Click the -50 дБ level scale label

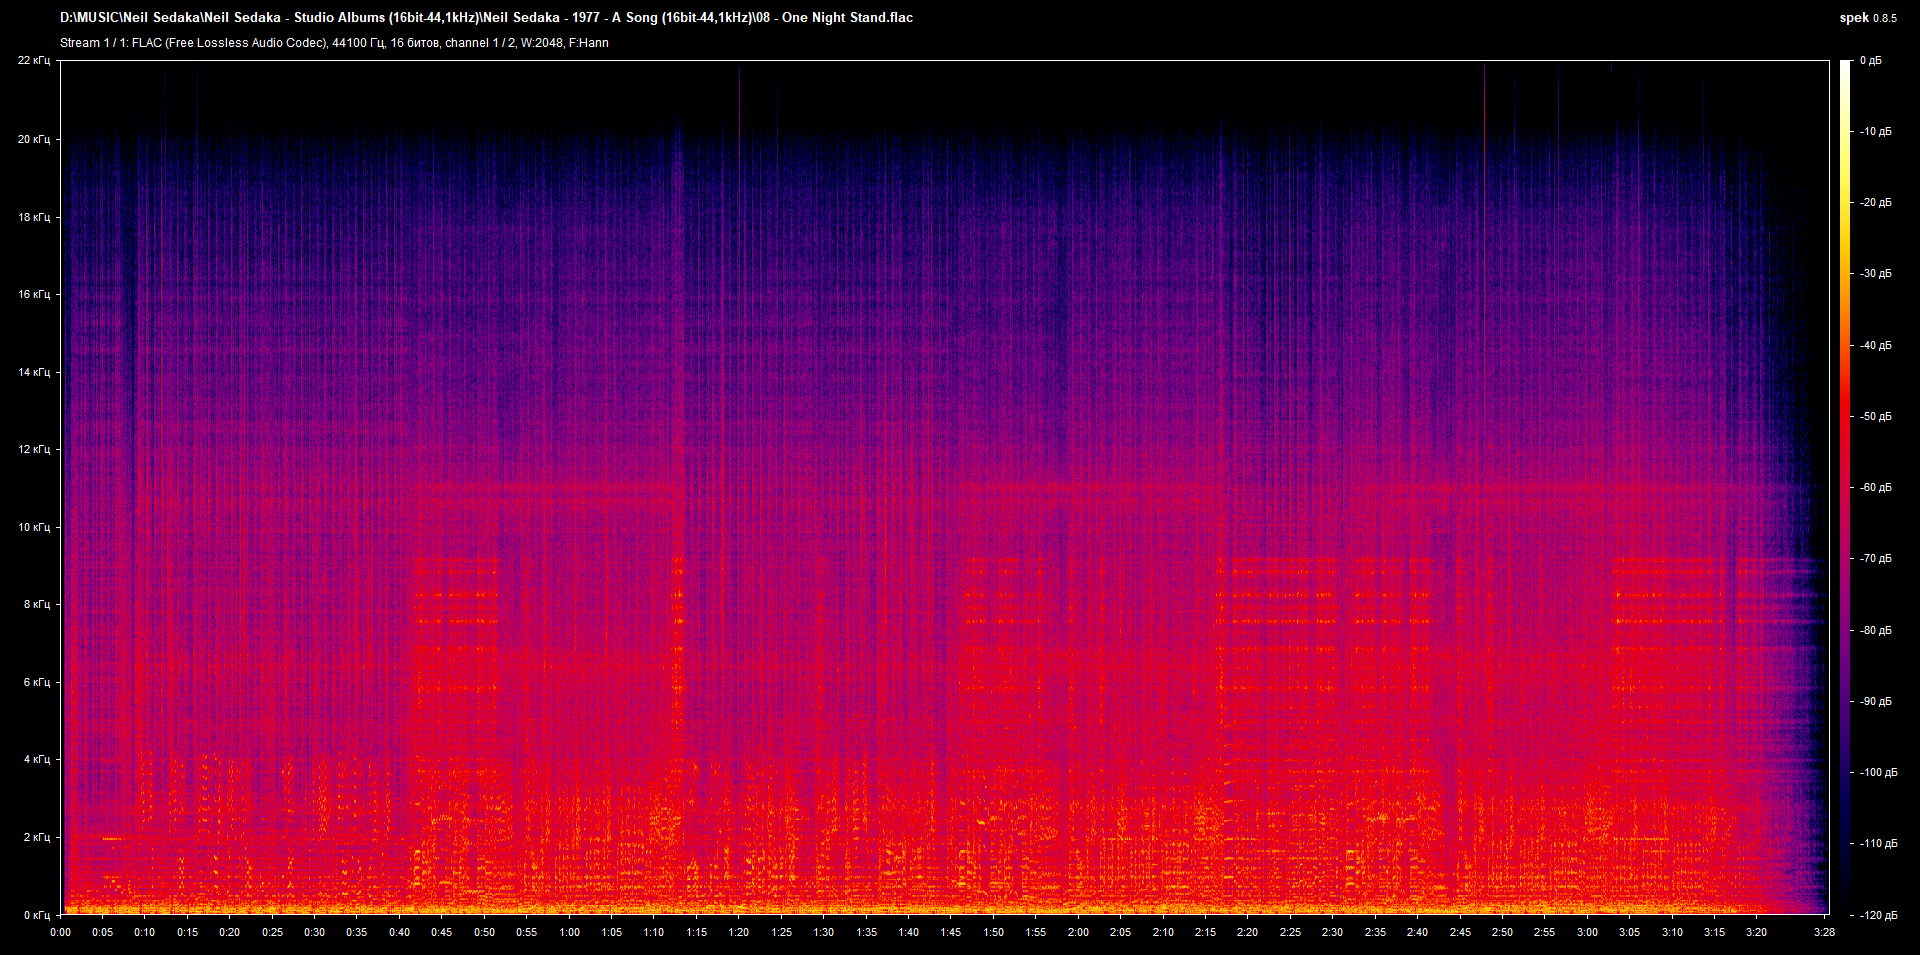tap(1875, 417)
